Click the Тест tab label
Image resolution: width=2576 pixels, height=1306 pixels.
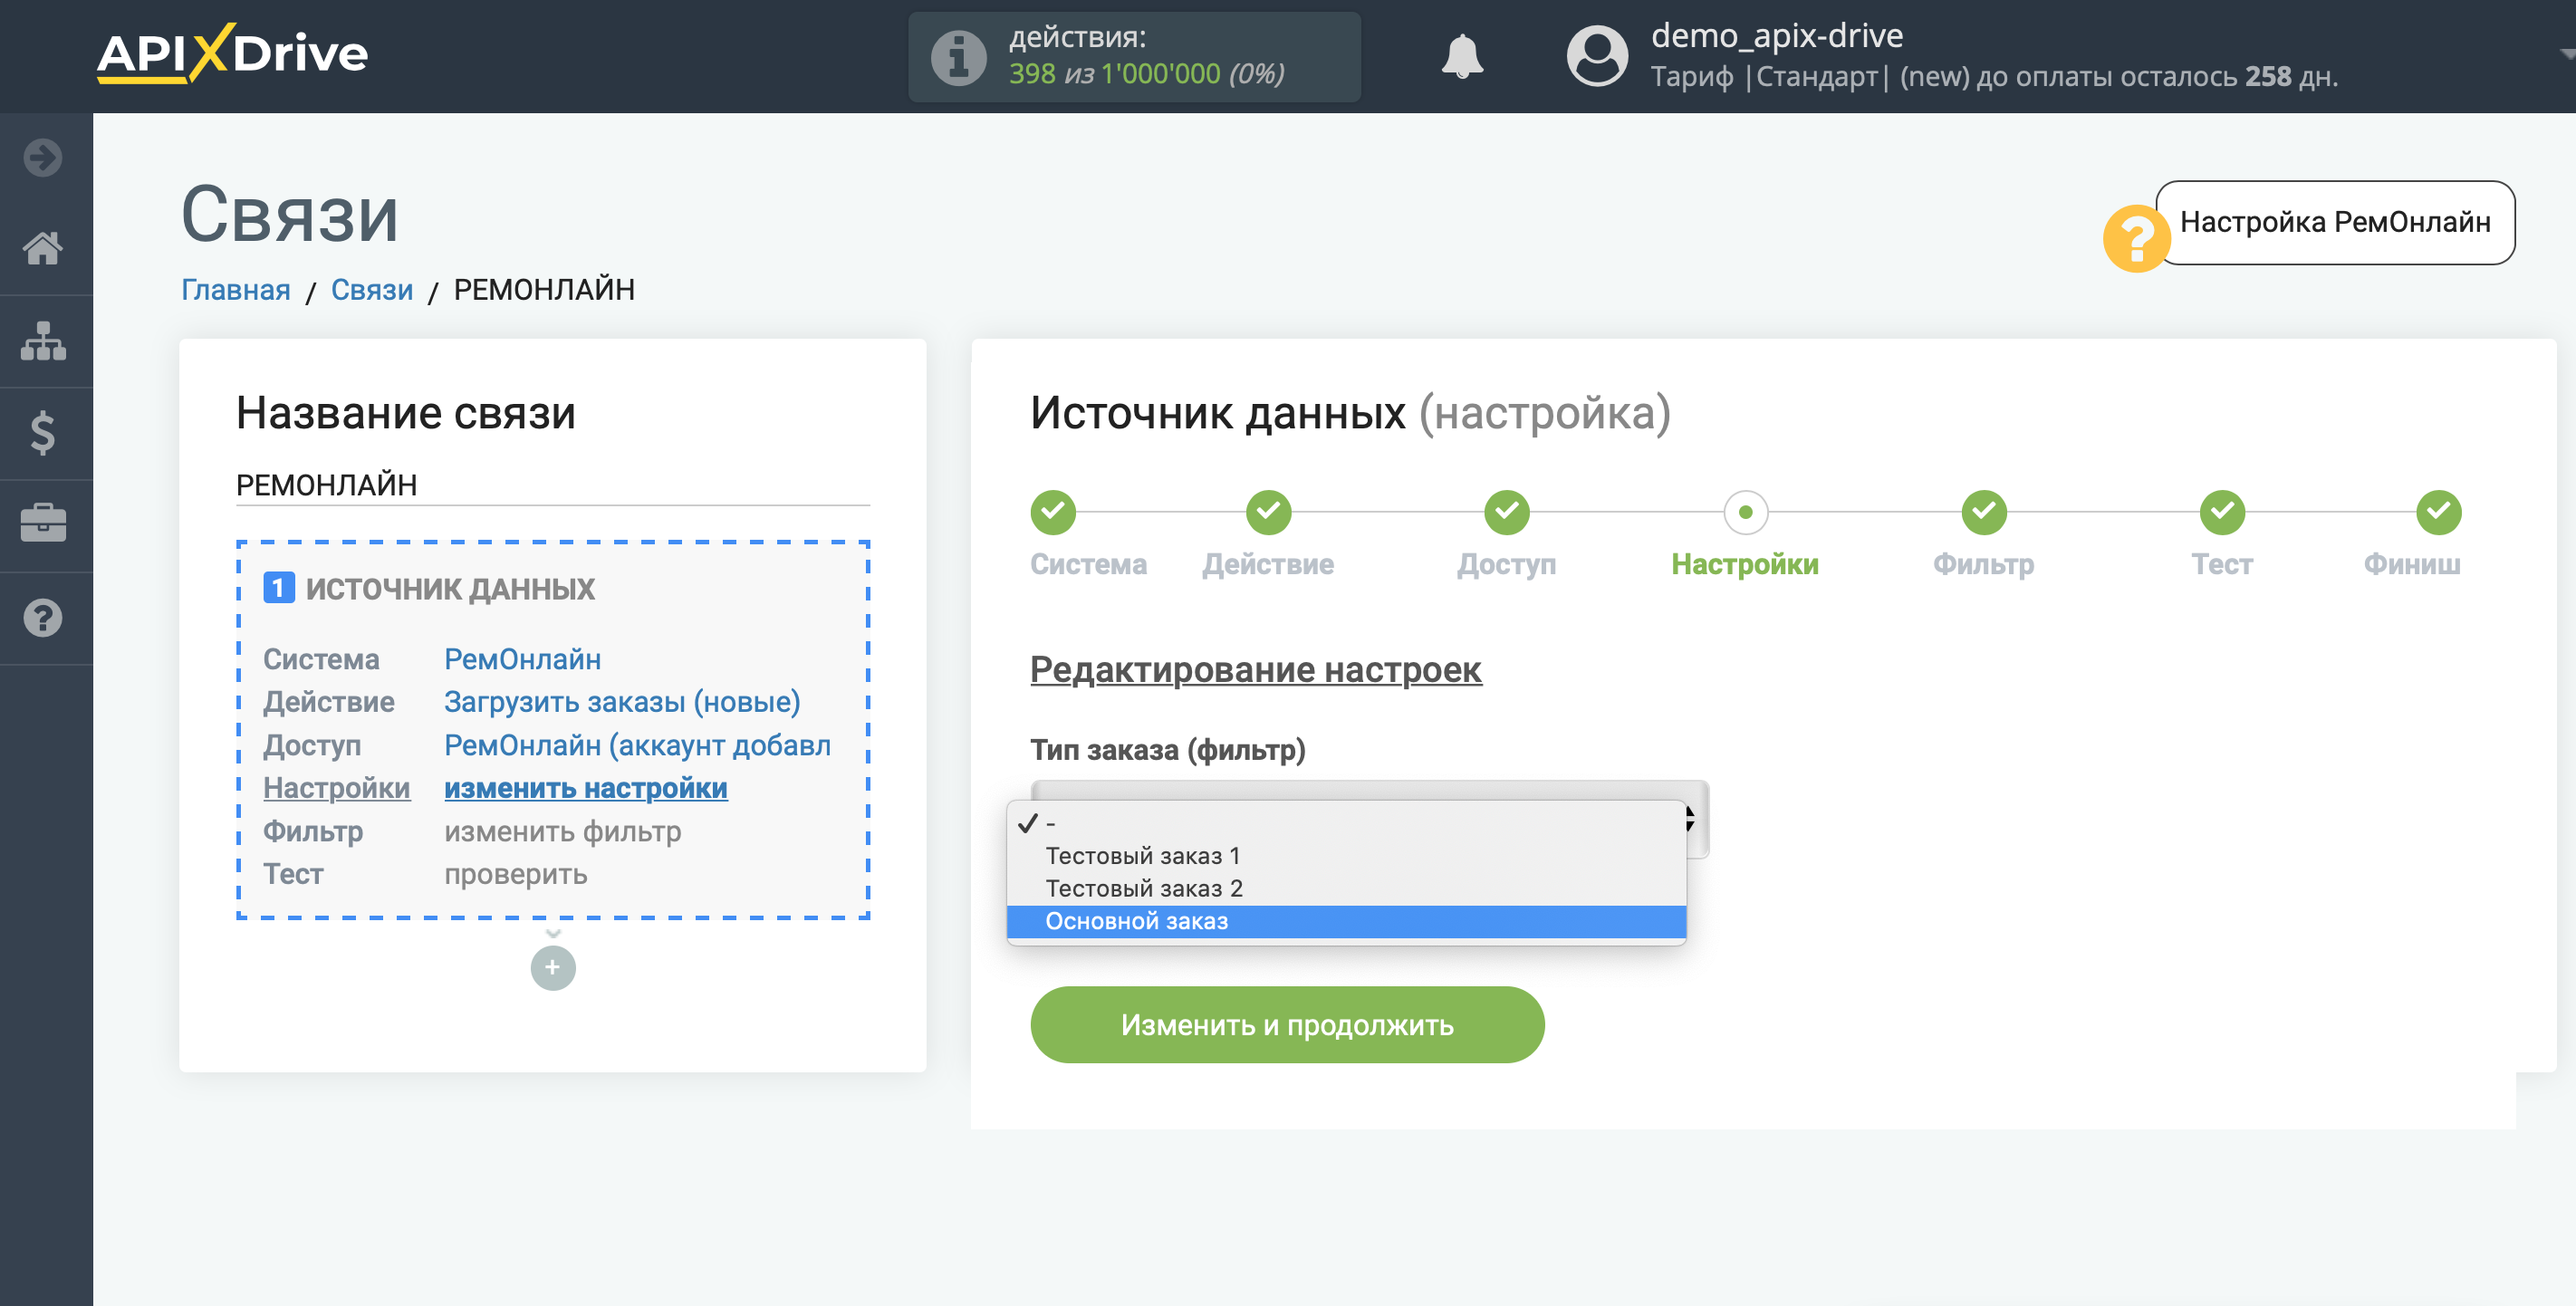click(2222, 564)
